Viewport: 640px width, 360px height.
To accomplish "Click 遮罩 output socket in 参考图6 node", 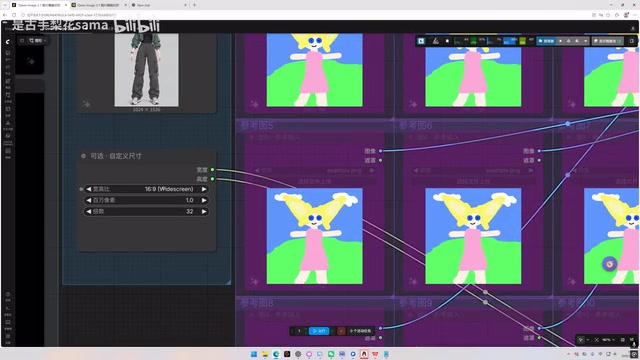I will tap(539, 160).
